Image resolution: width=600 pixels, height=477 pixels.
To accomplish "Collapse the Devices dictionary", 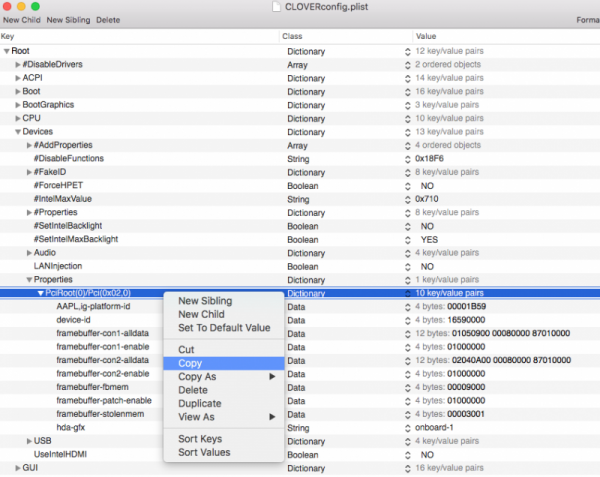I will (x=18, y=132).
